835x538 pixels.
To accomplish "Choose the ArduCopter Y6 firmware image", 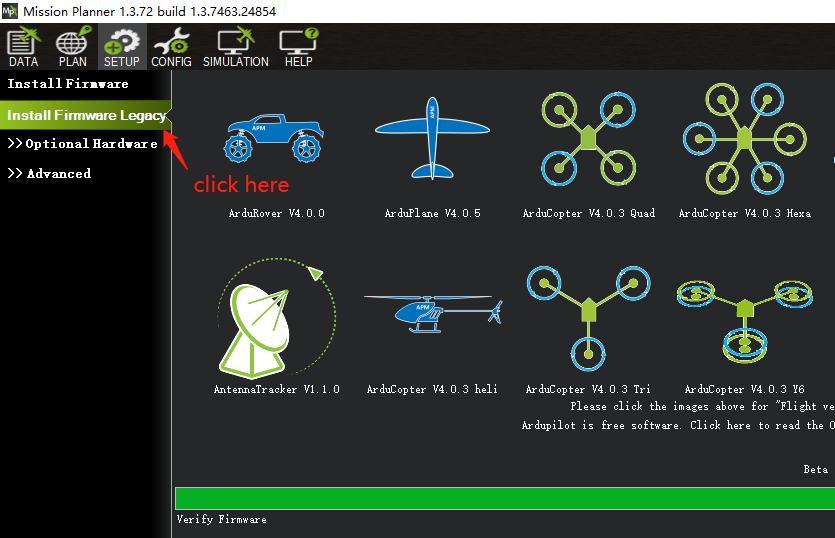I will pos(744,322).
